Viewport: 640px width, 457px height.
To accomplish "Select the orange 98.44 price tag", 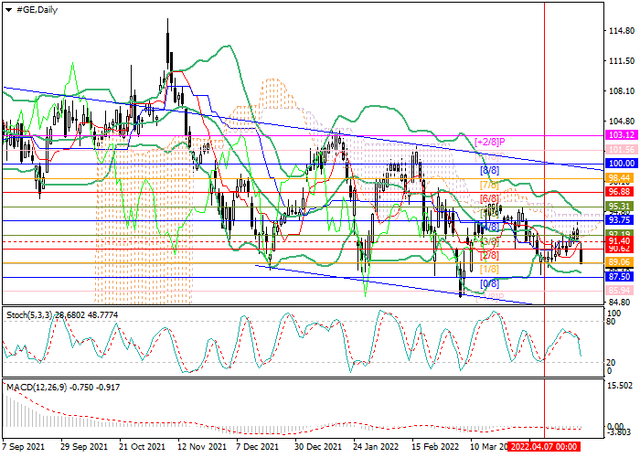I will coord(620,178).
